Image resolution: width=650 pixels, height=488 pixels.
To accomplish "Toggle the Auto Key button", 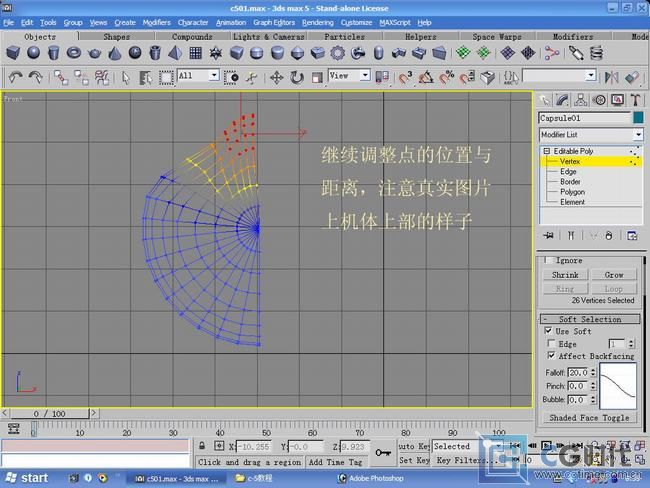I will point(414,446).
